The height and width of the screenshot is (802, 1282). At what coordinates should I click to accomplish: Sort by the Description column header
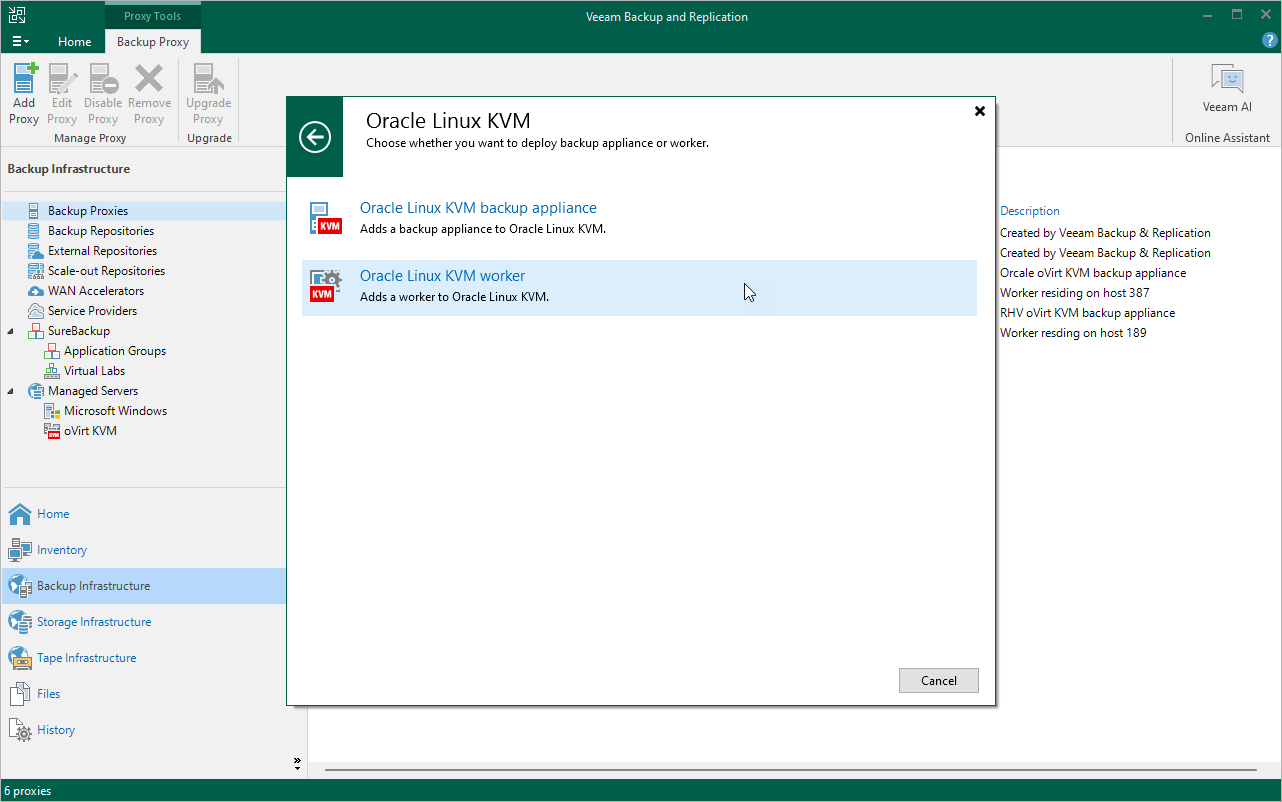(x=1030, y=211)
